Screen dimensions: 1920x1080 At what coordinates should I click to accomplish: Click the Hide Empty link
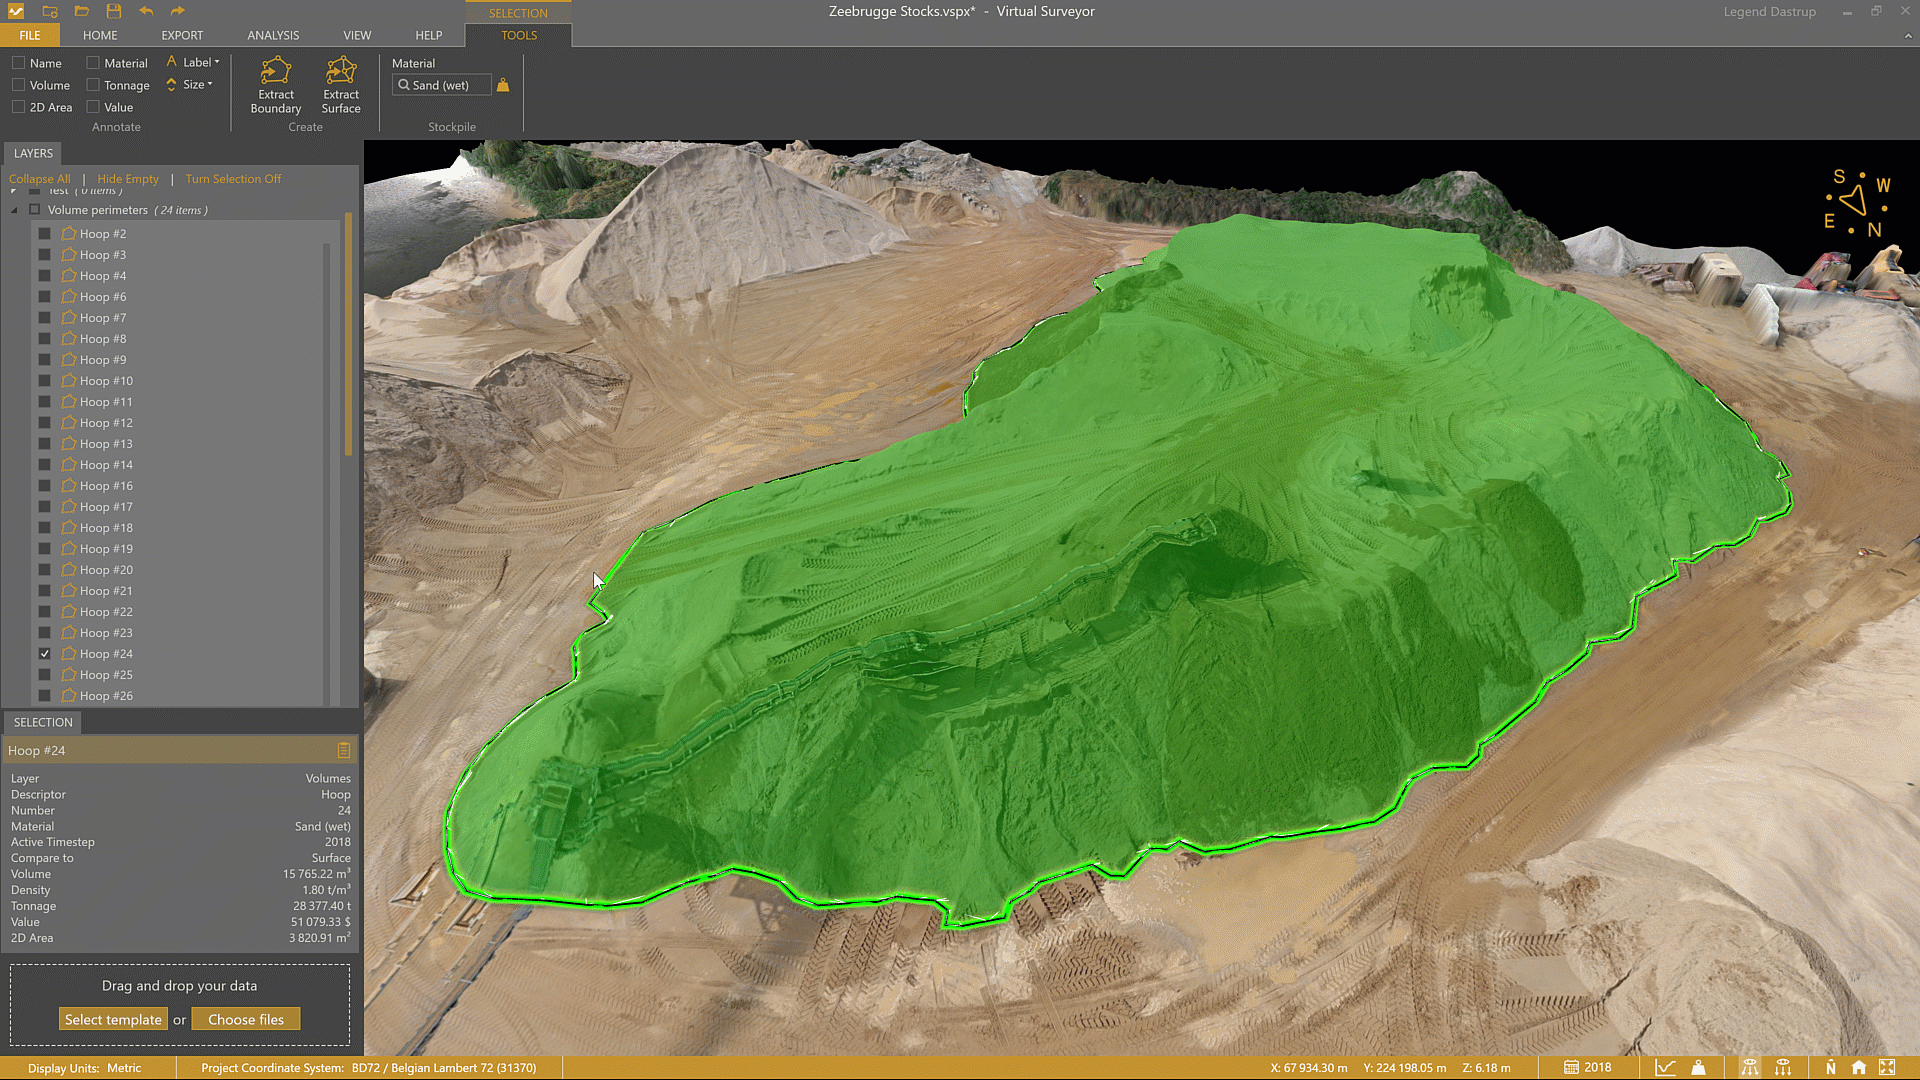click(128, 179)
